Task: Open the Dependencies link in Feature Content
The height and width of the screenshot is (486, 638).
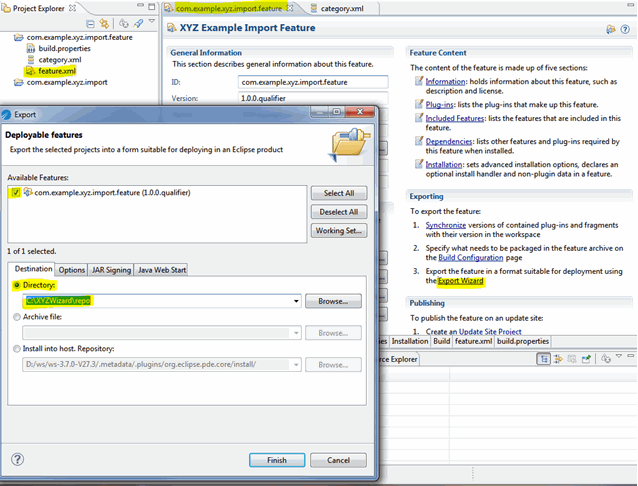Action: click(x=449, y=142)
